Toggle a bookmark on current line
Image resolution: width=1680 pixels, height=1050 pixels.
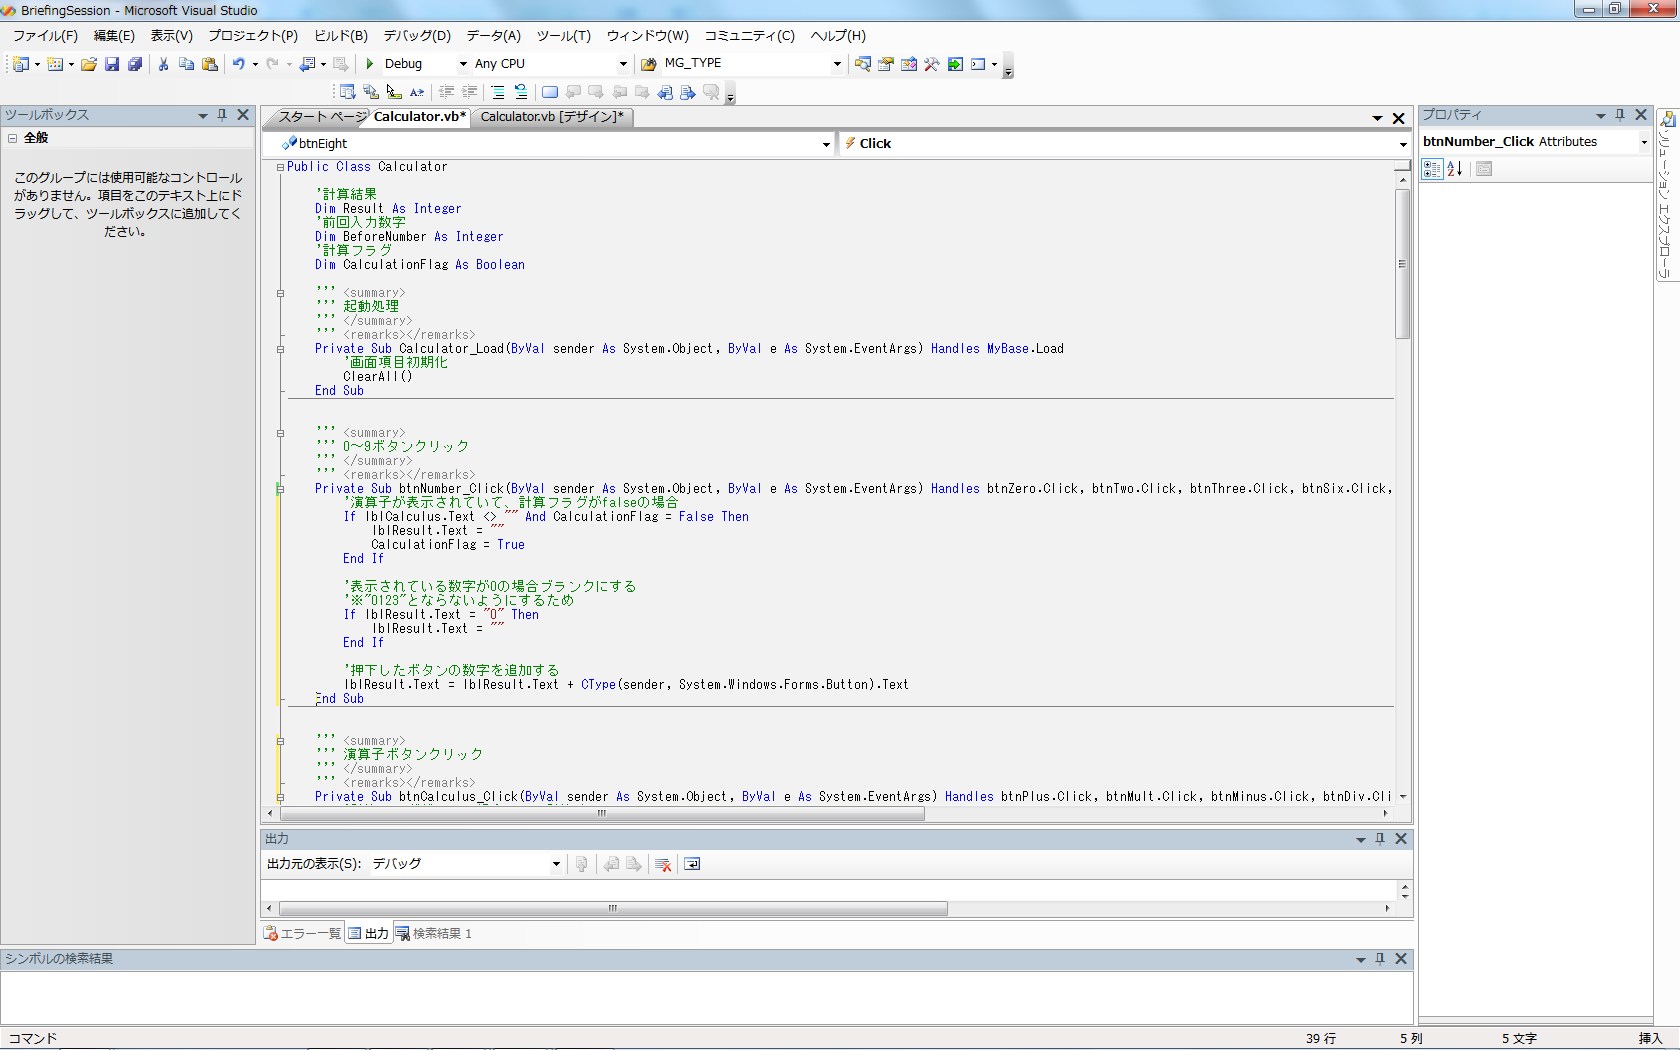click(550, 92)
